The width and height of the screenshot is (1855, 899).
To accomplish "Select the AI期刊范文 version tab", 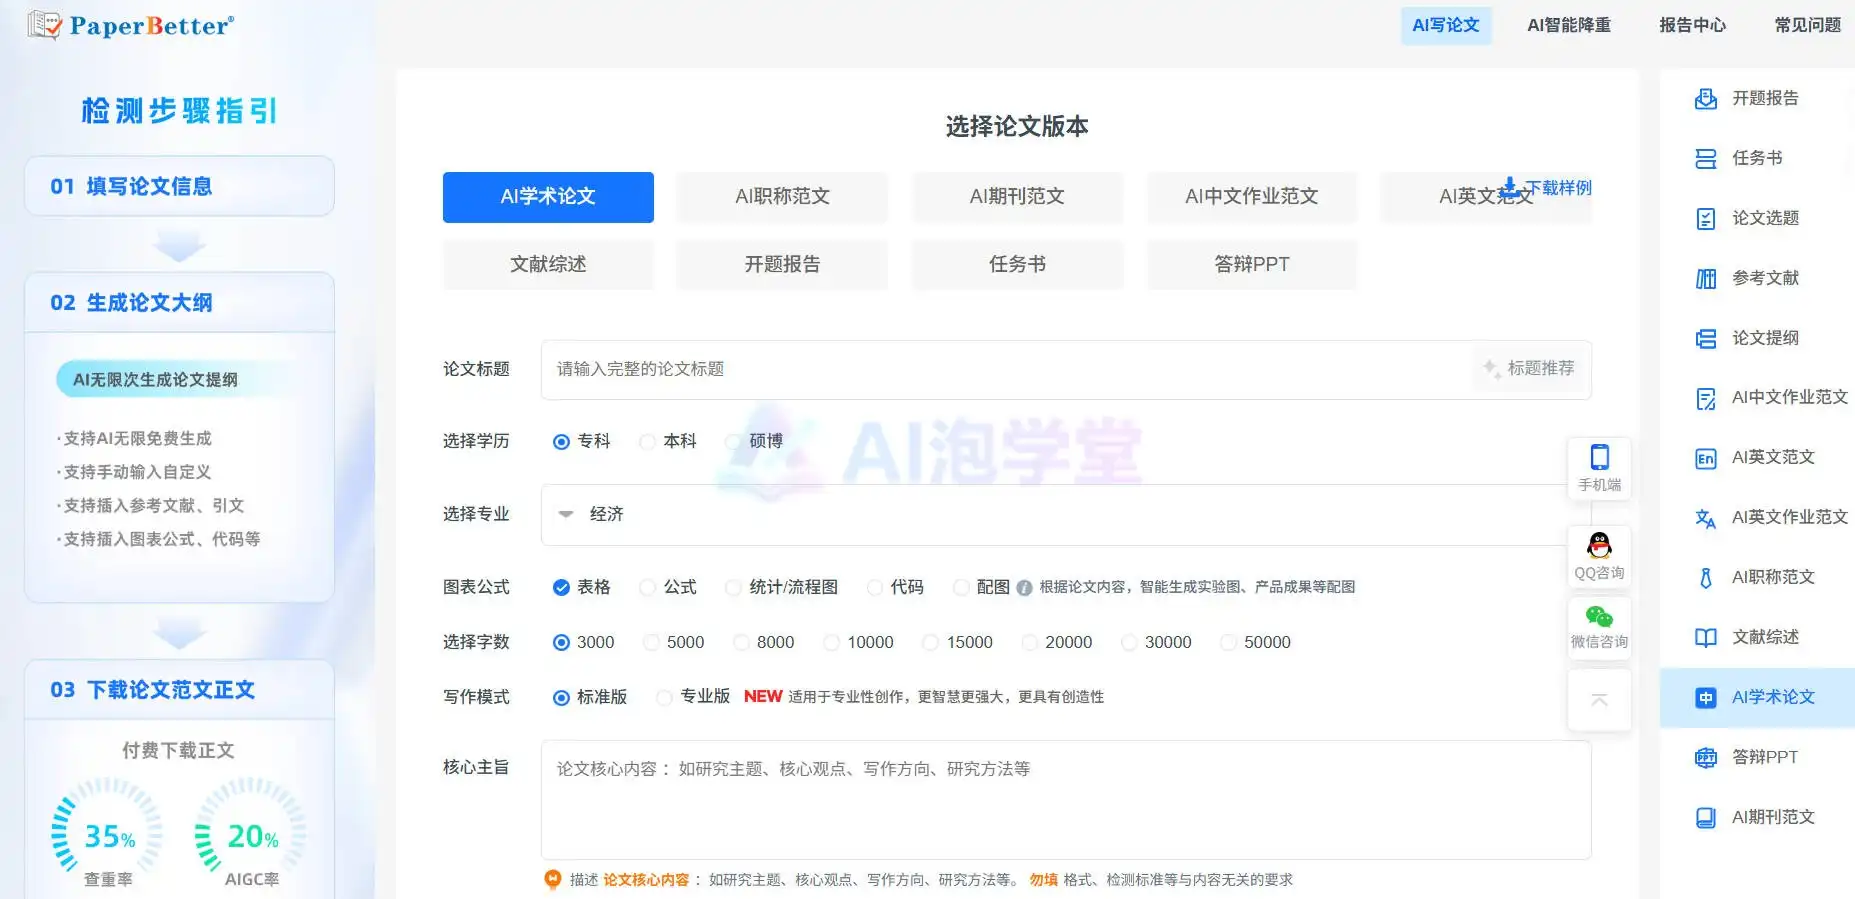I will tap(1017, 197).
